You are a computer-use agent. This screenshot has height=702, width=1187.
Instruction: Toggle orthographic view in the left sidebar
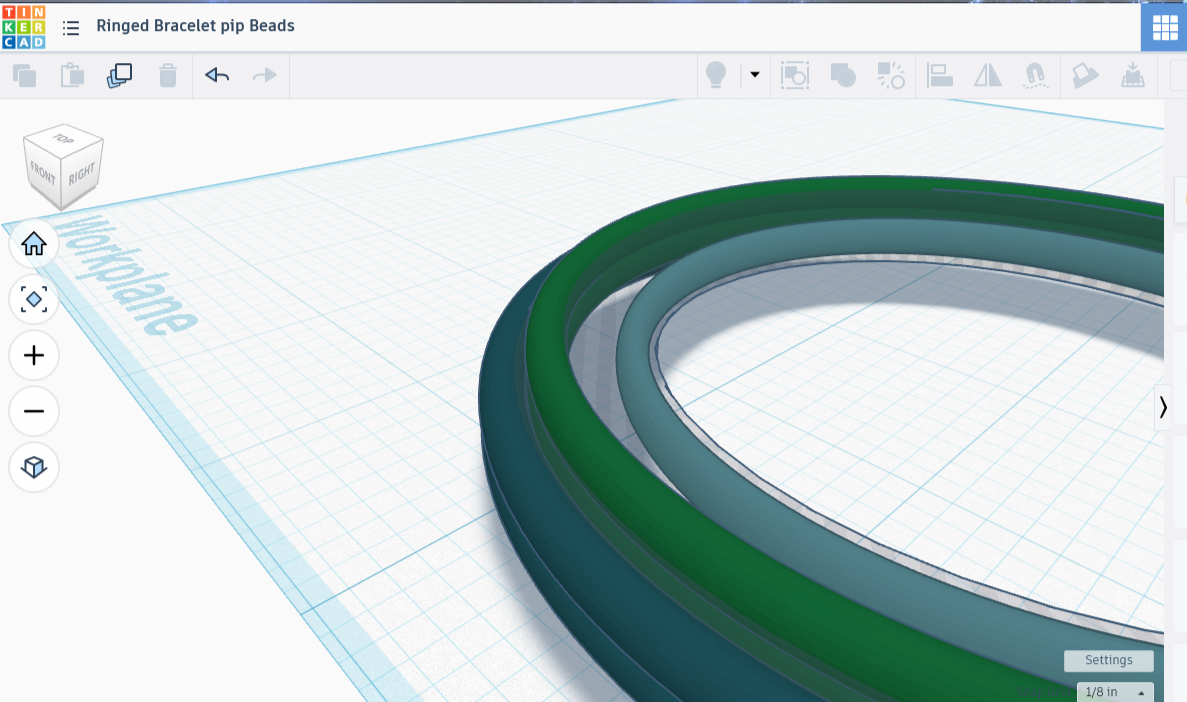[33, 467]
